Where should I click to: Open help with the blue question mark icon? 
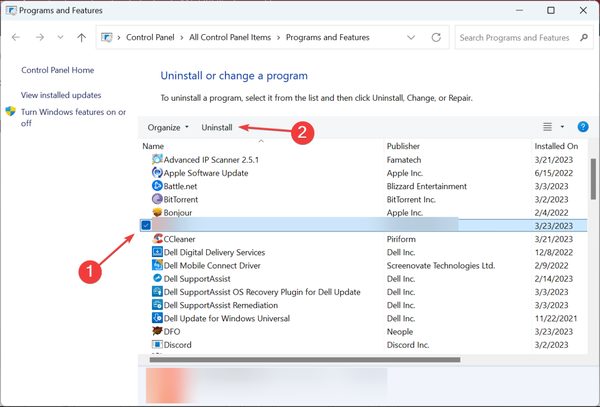pyautogui.click(x=583, y=127)
